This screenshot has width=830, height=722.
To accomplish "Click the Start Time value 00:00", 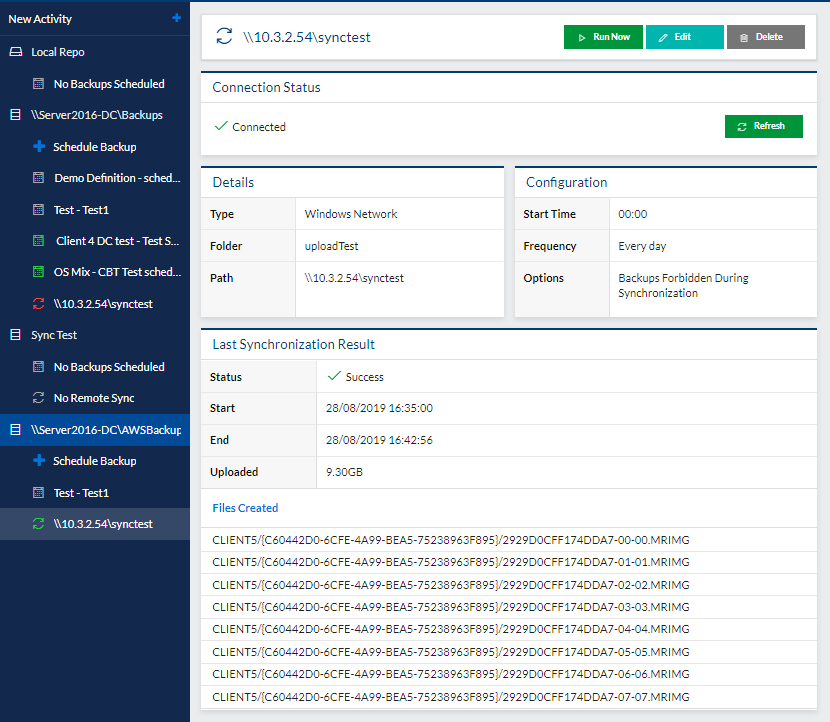I will pos(633,214).
